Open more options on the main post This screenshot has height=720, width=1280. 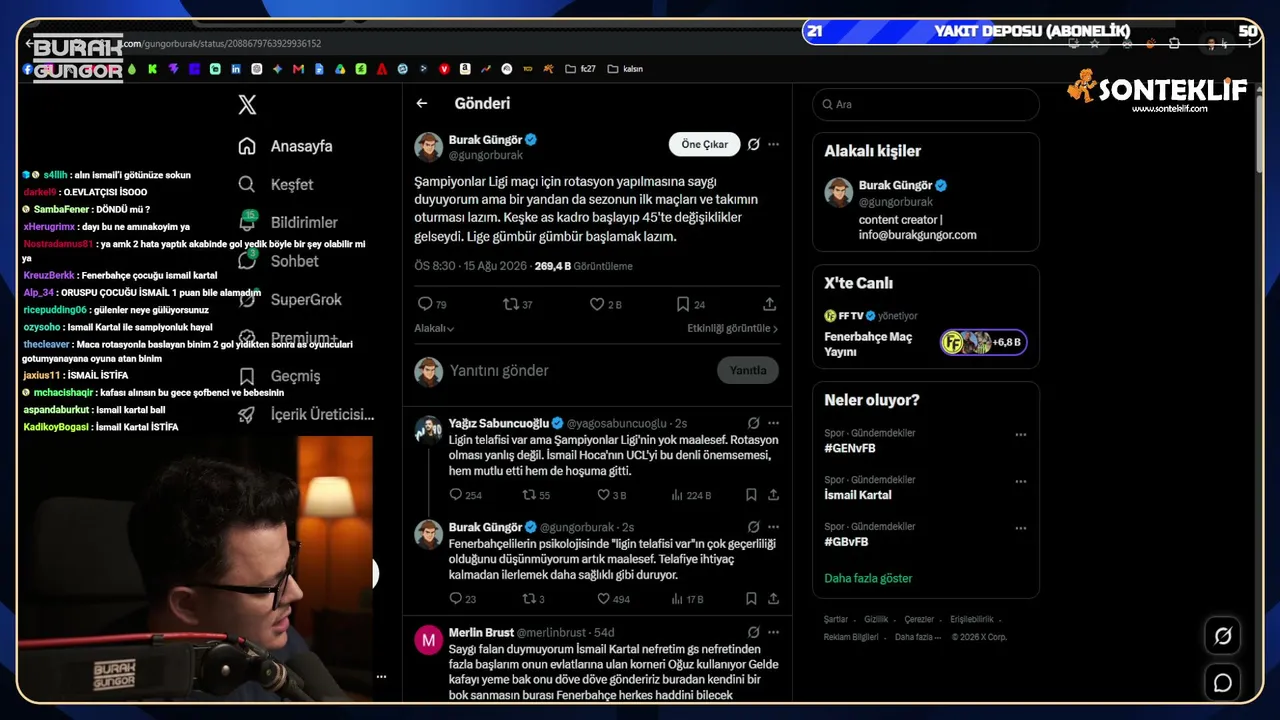[773, 144]
